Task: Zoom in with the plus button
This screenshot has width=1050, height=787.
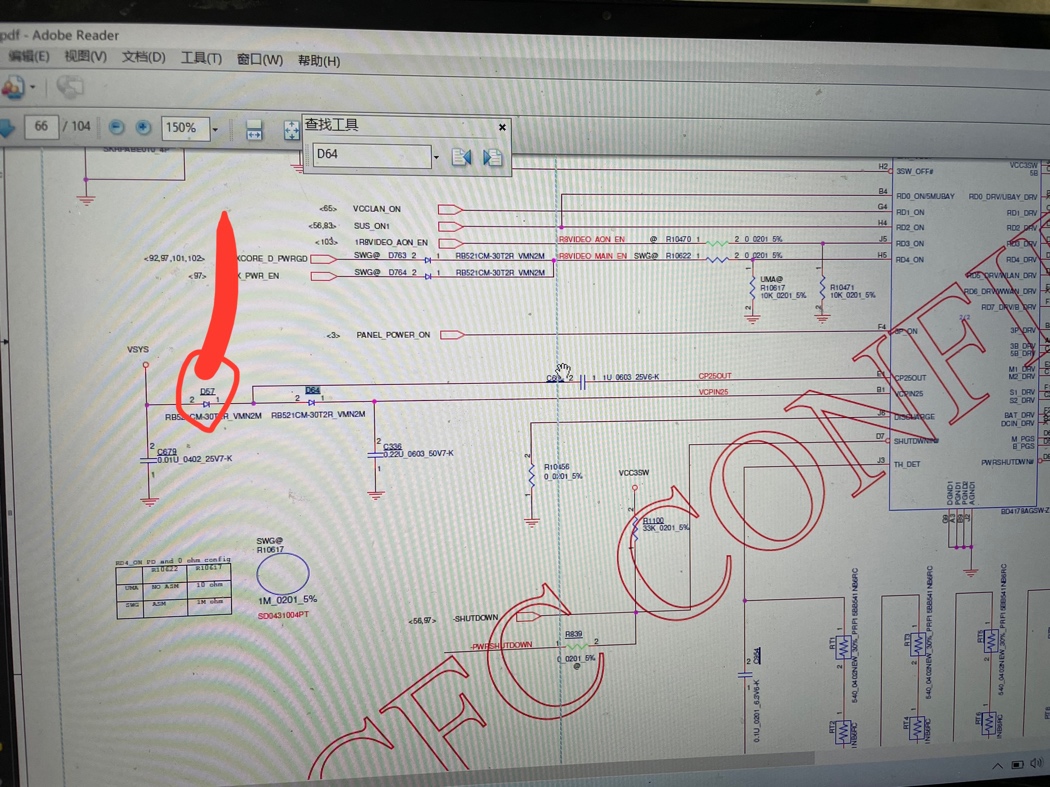Action: (143, 127)
